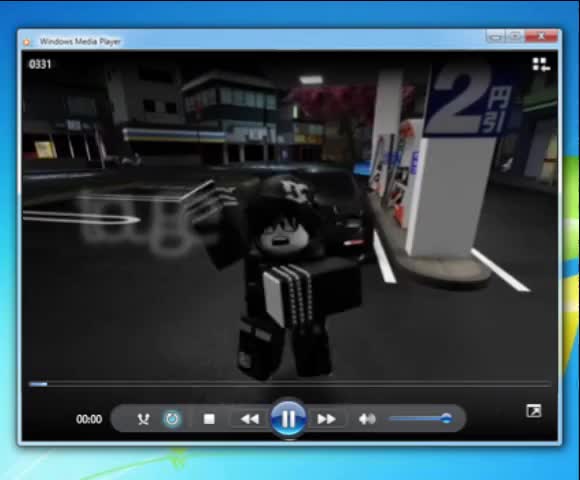Toggle shuffle mode
Image resolution: width=580 pixels, height=480 pixels.
(x=143, y=419)
